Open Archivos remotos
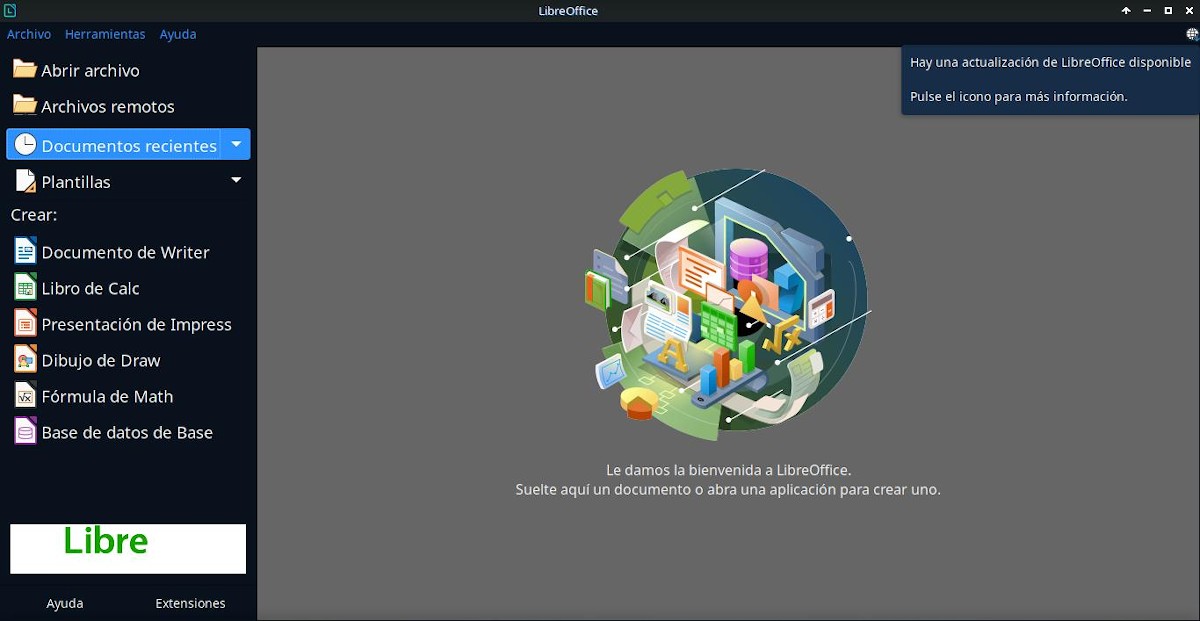The image size is (1200, 621). tap(128, 106)
